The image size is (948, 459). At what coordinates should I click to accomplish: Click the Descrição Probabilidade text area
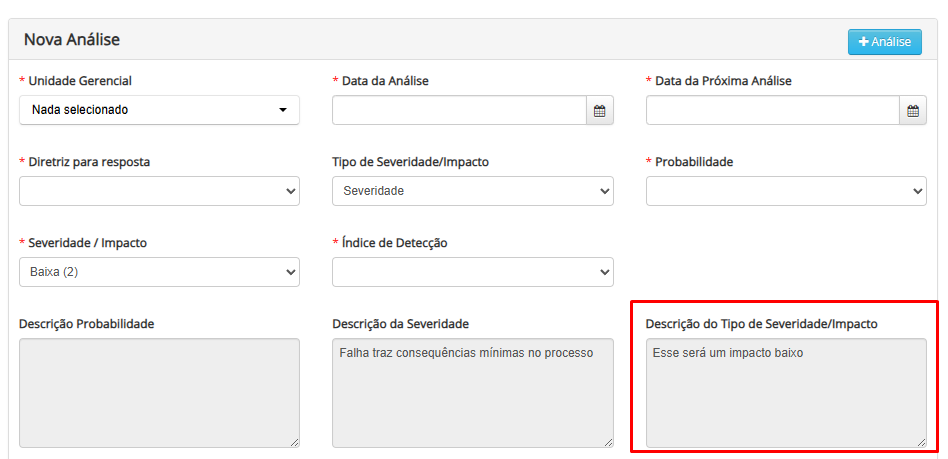tap(159, 392)
